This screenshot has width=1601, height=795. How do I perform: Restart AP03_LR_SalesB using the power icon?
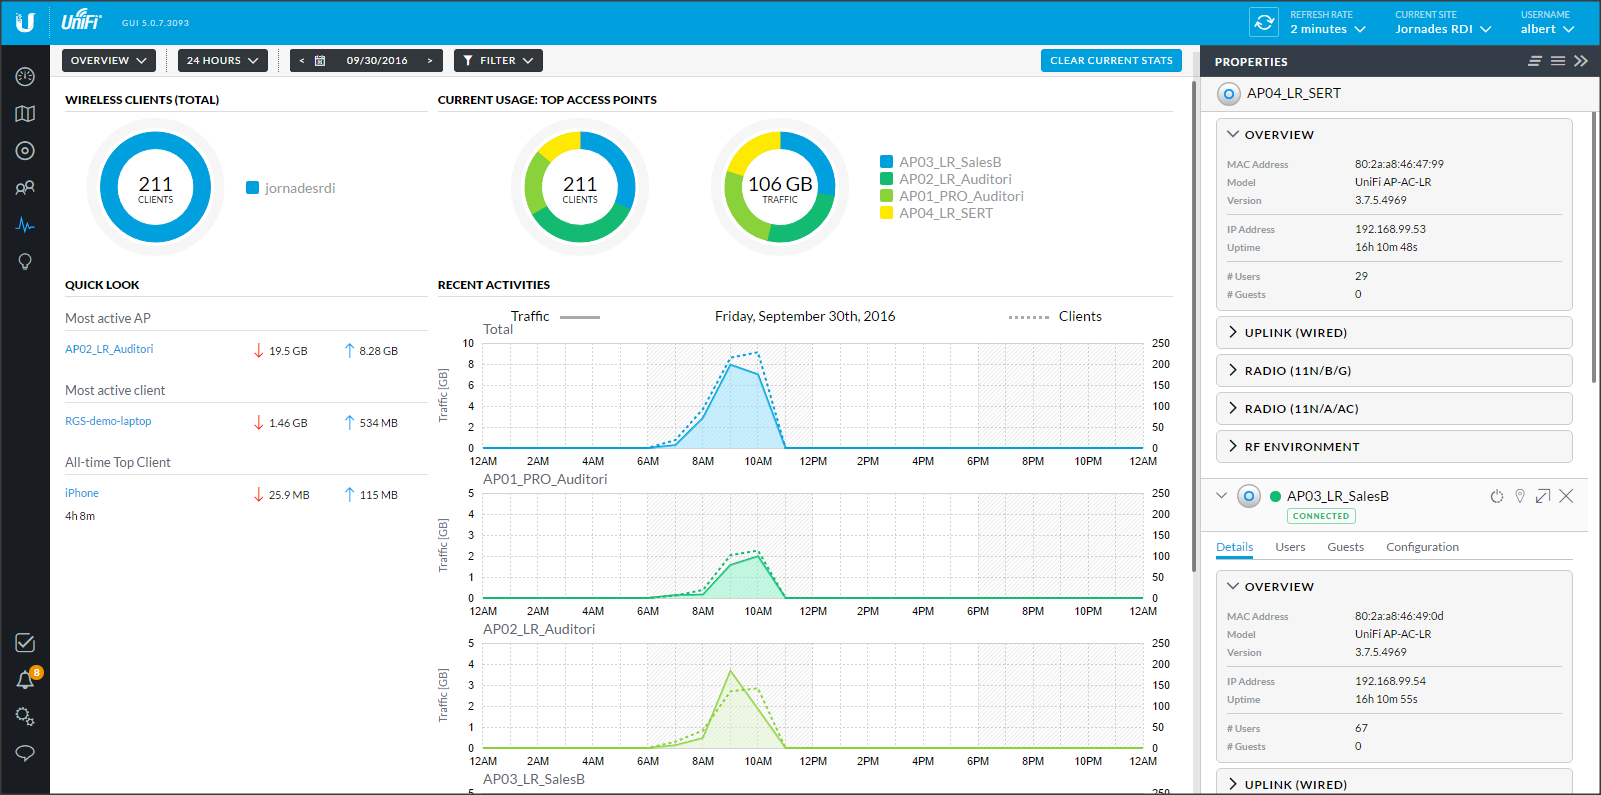coord(1497,497)
